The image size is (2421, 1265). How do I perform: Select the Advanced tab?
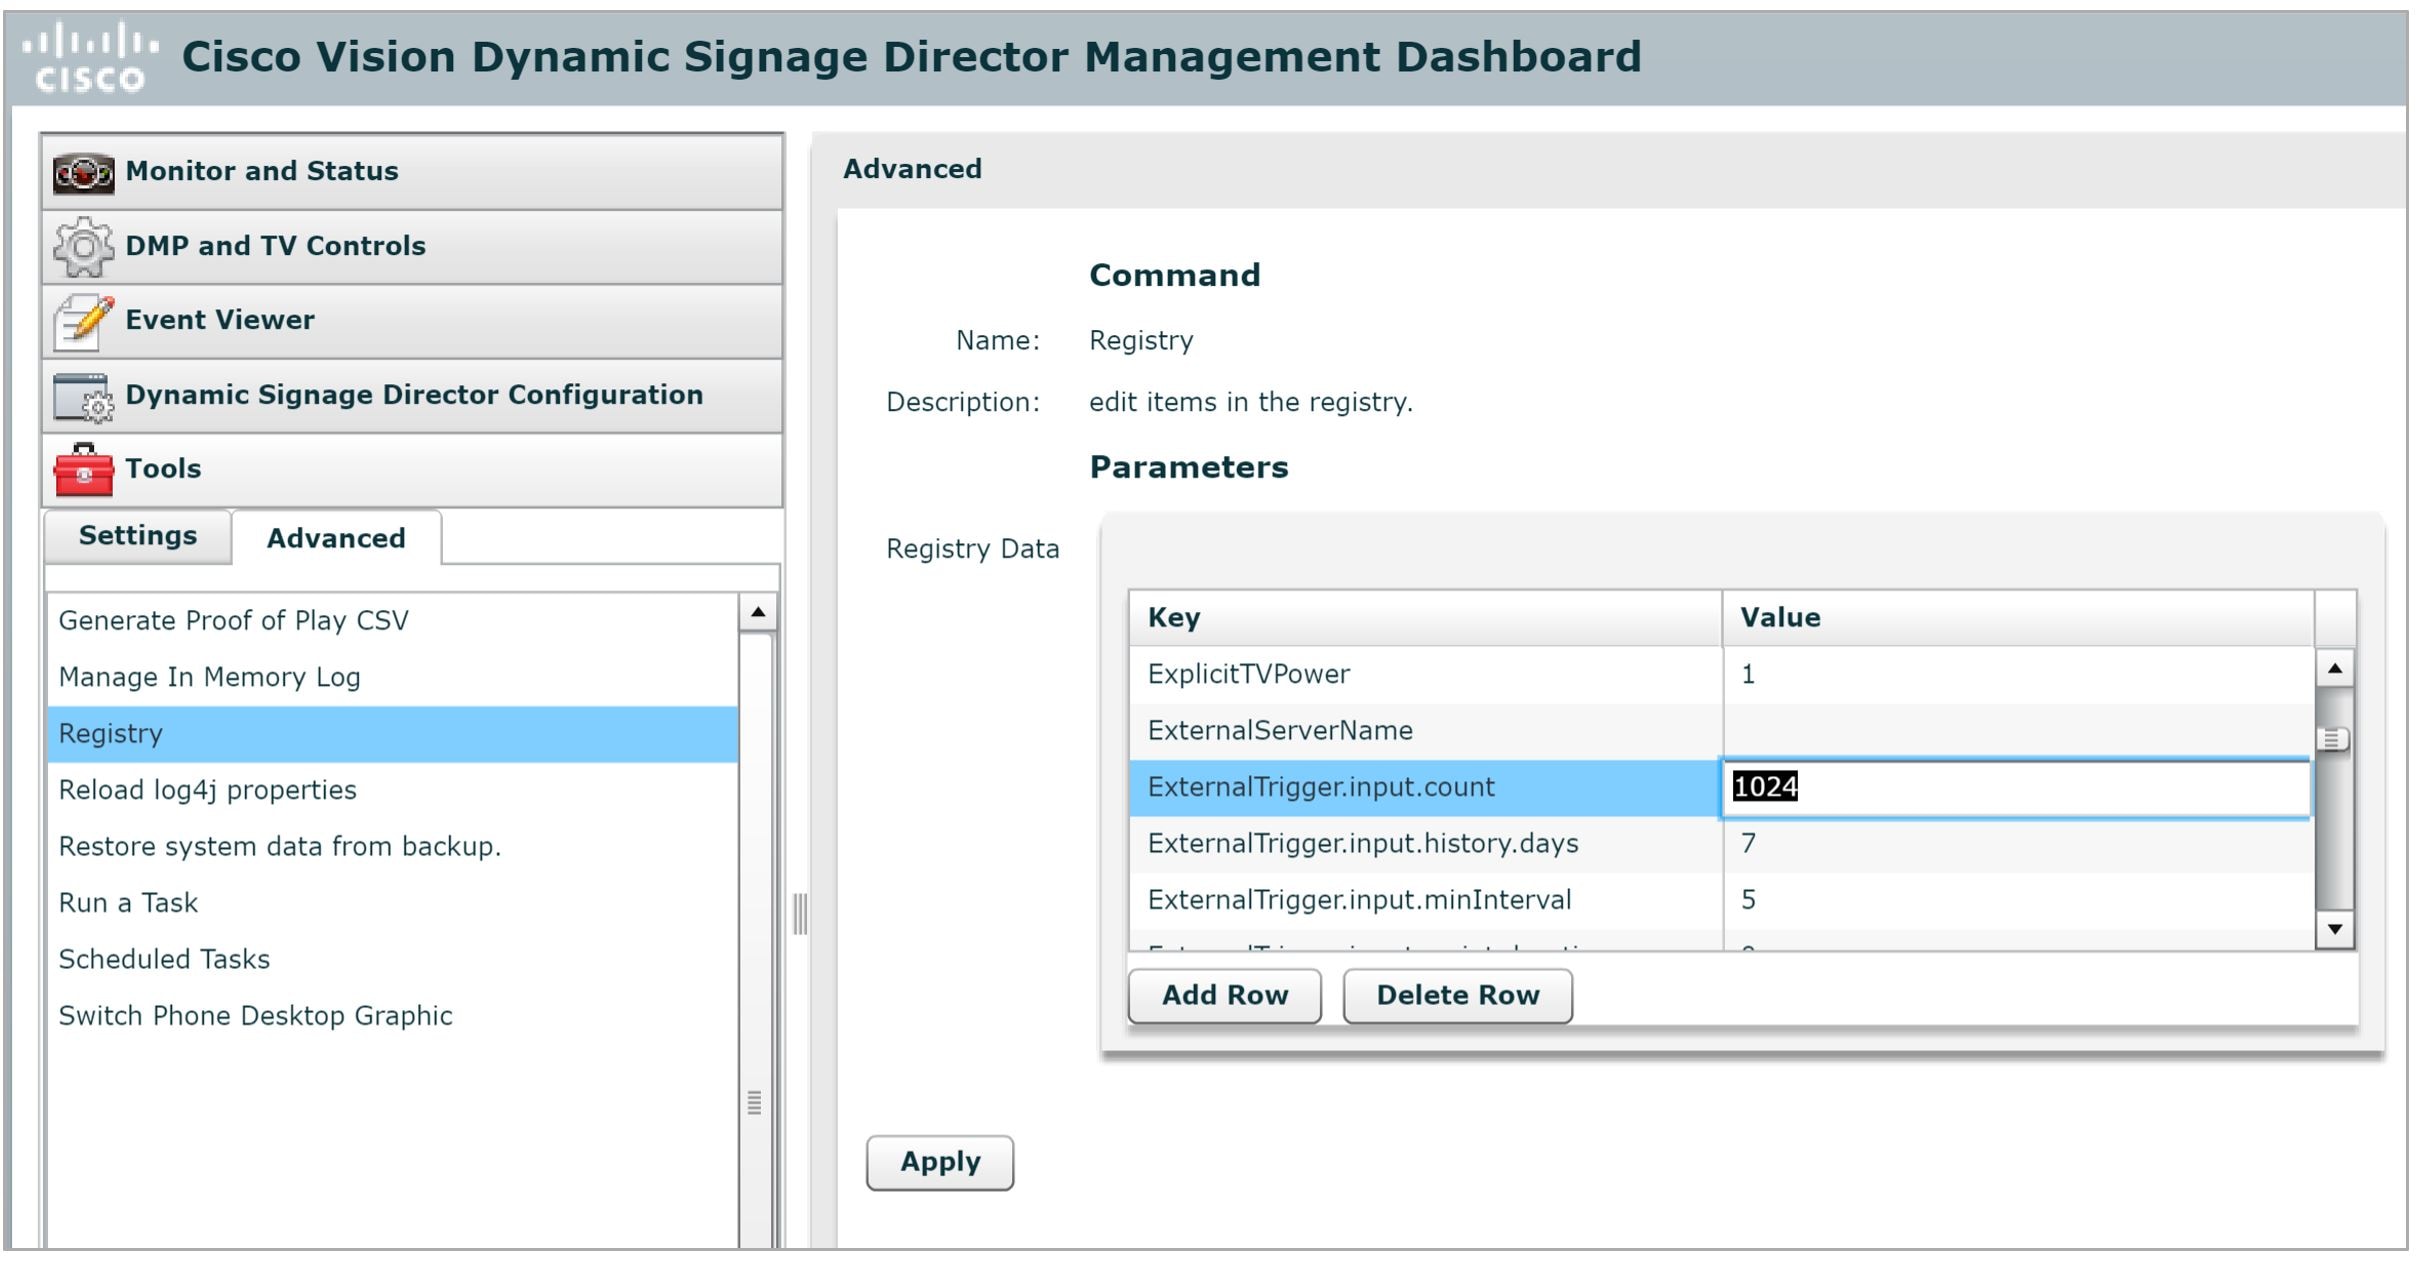point(336,538)
